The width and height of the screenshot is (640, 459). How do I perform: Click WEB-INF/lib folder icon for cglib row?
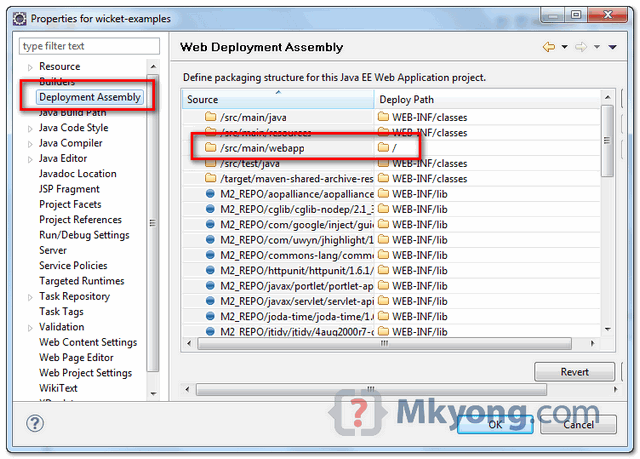click(x=383, y=209)
